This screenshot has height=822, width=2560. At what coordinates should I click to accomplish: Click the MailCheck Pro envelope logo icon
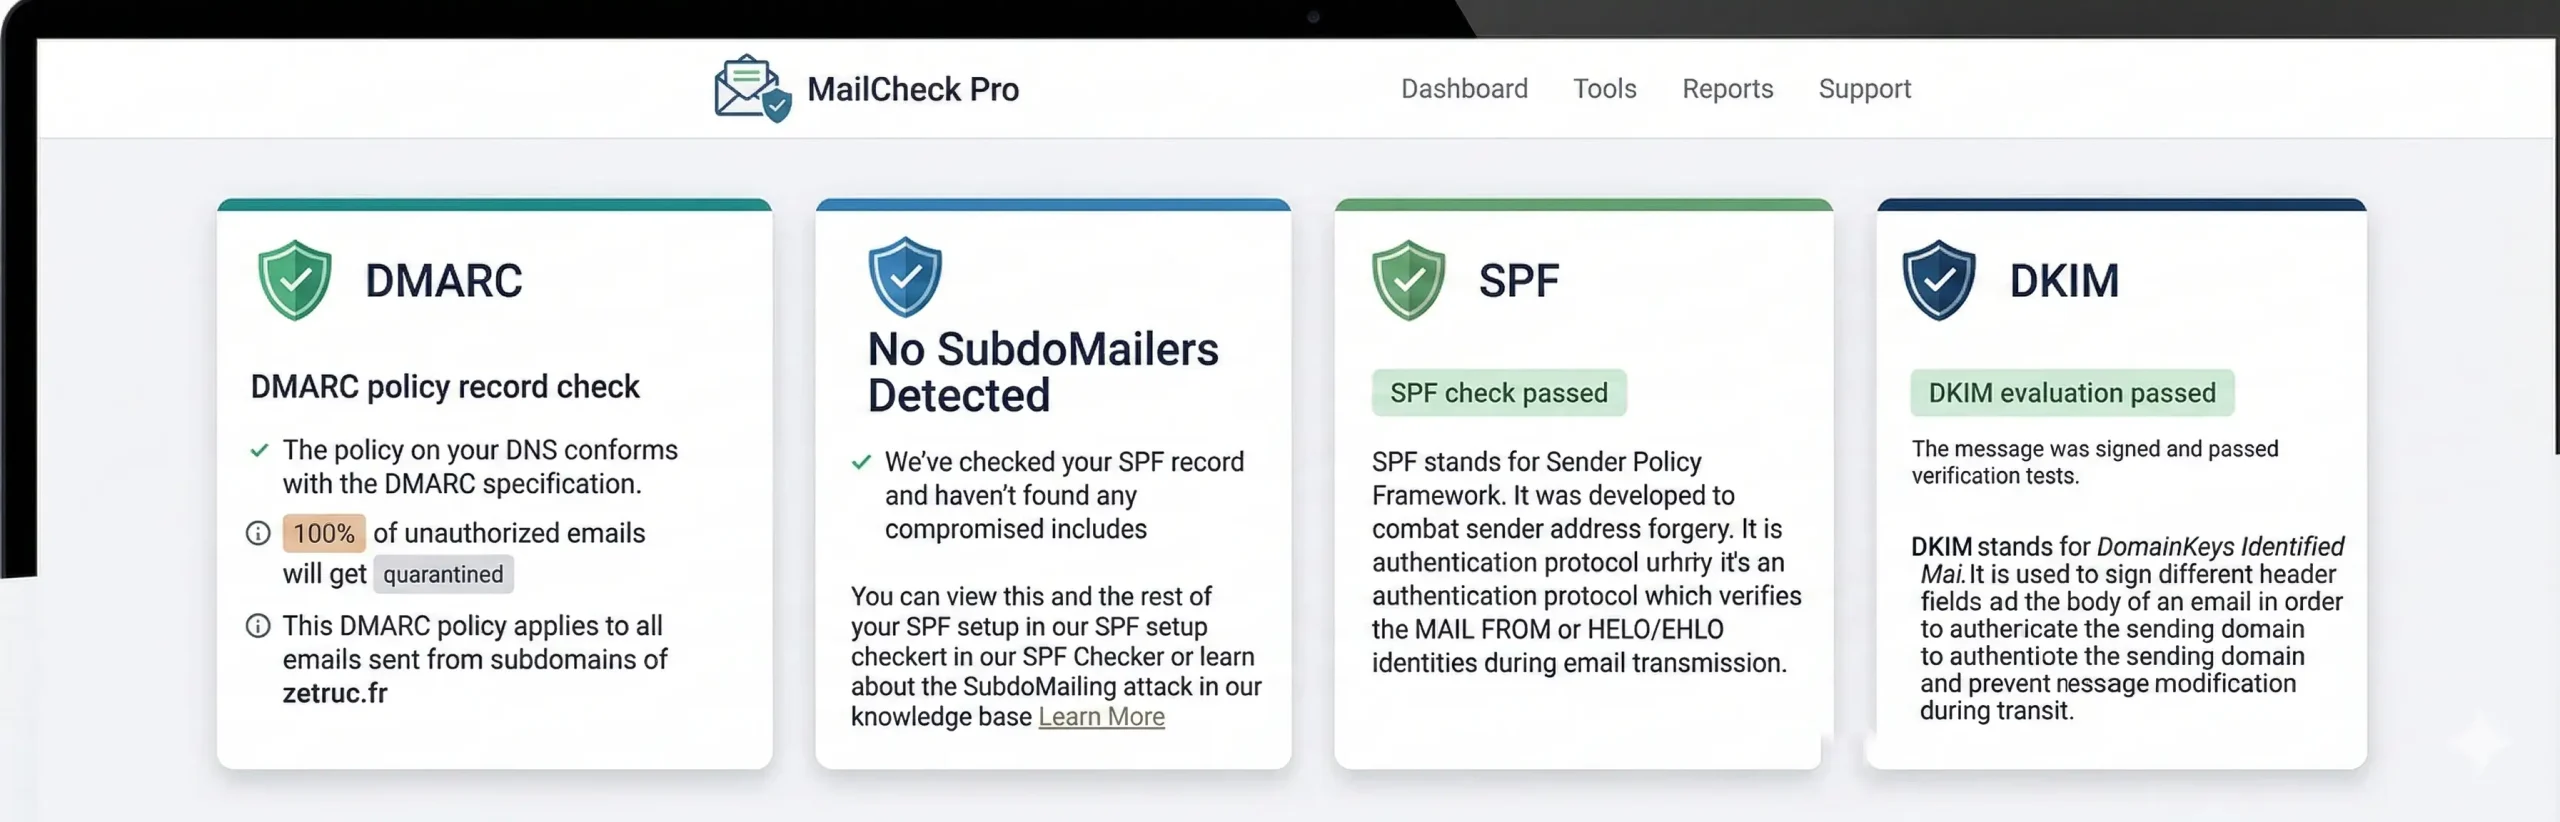752,89
